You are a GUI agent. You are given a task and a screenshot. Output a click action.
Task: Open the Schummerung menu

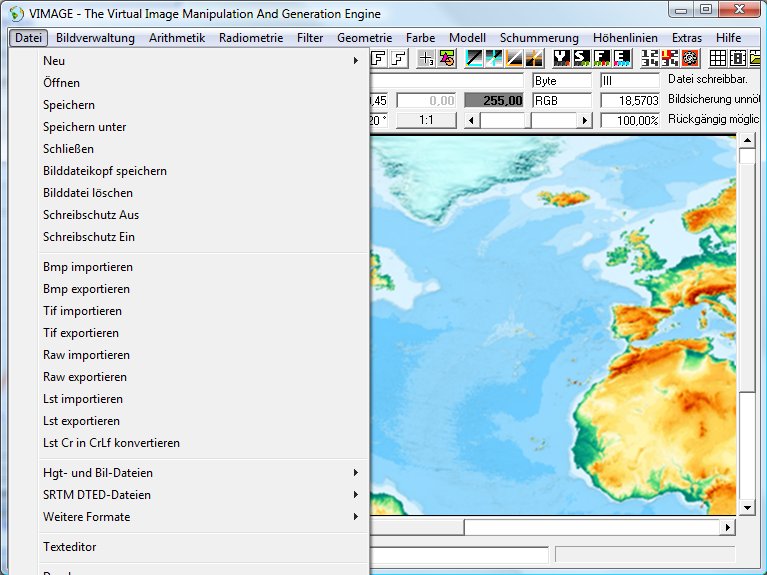click(539, 38)
